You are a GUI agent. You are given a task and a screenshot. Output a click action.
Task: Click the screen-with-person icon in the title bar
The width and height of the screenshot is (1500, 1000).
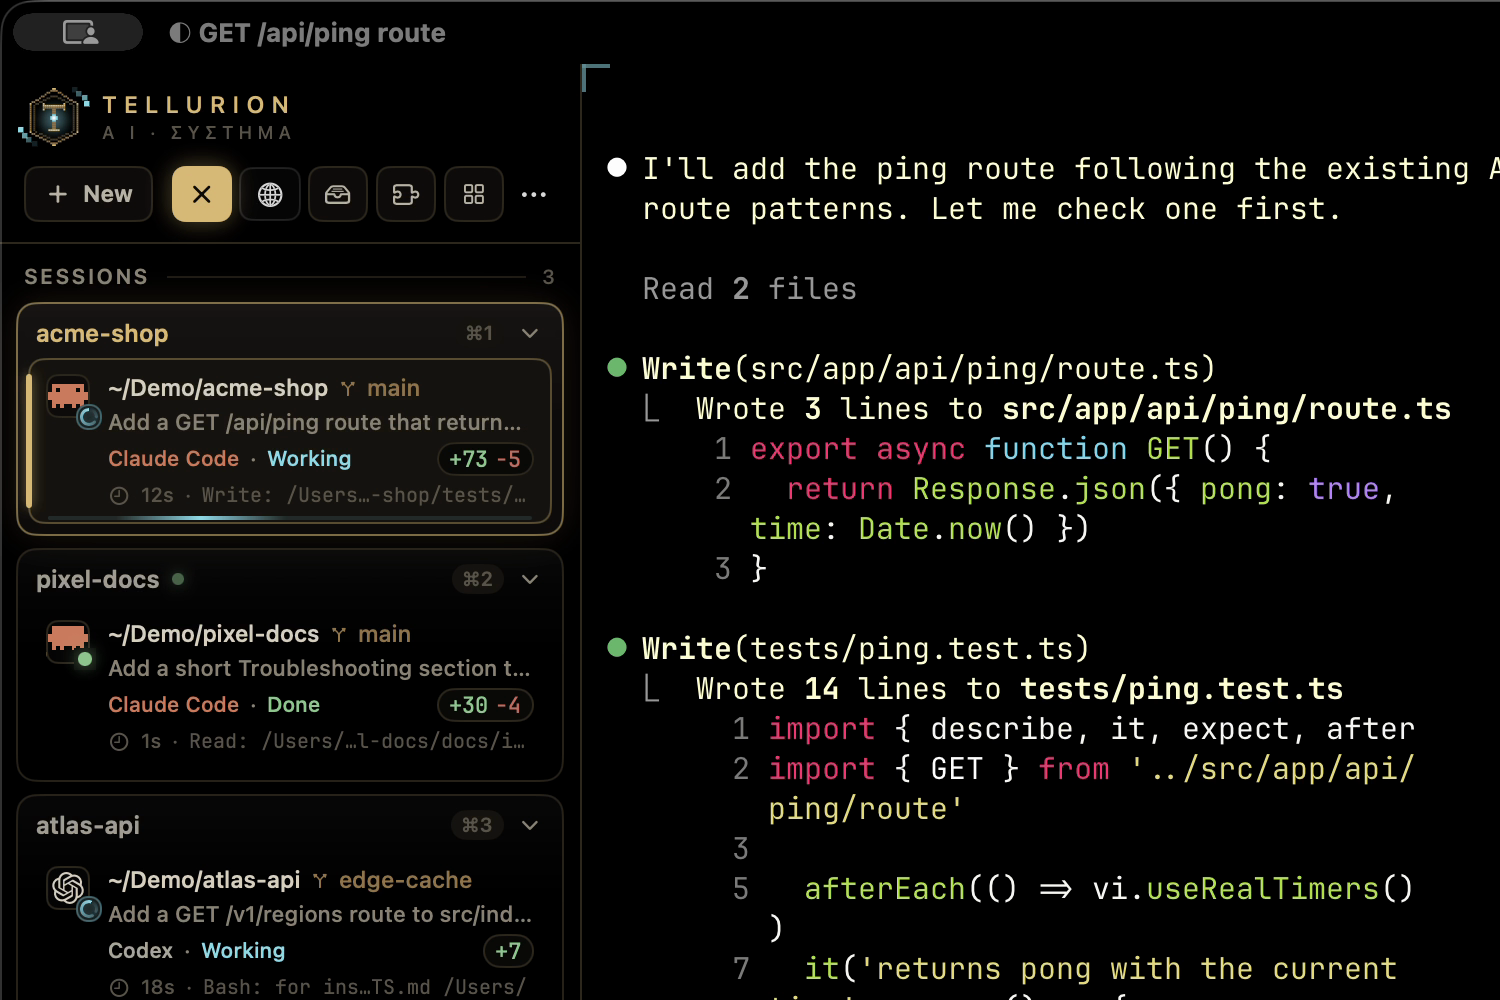point(79,32)
